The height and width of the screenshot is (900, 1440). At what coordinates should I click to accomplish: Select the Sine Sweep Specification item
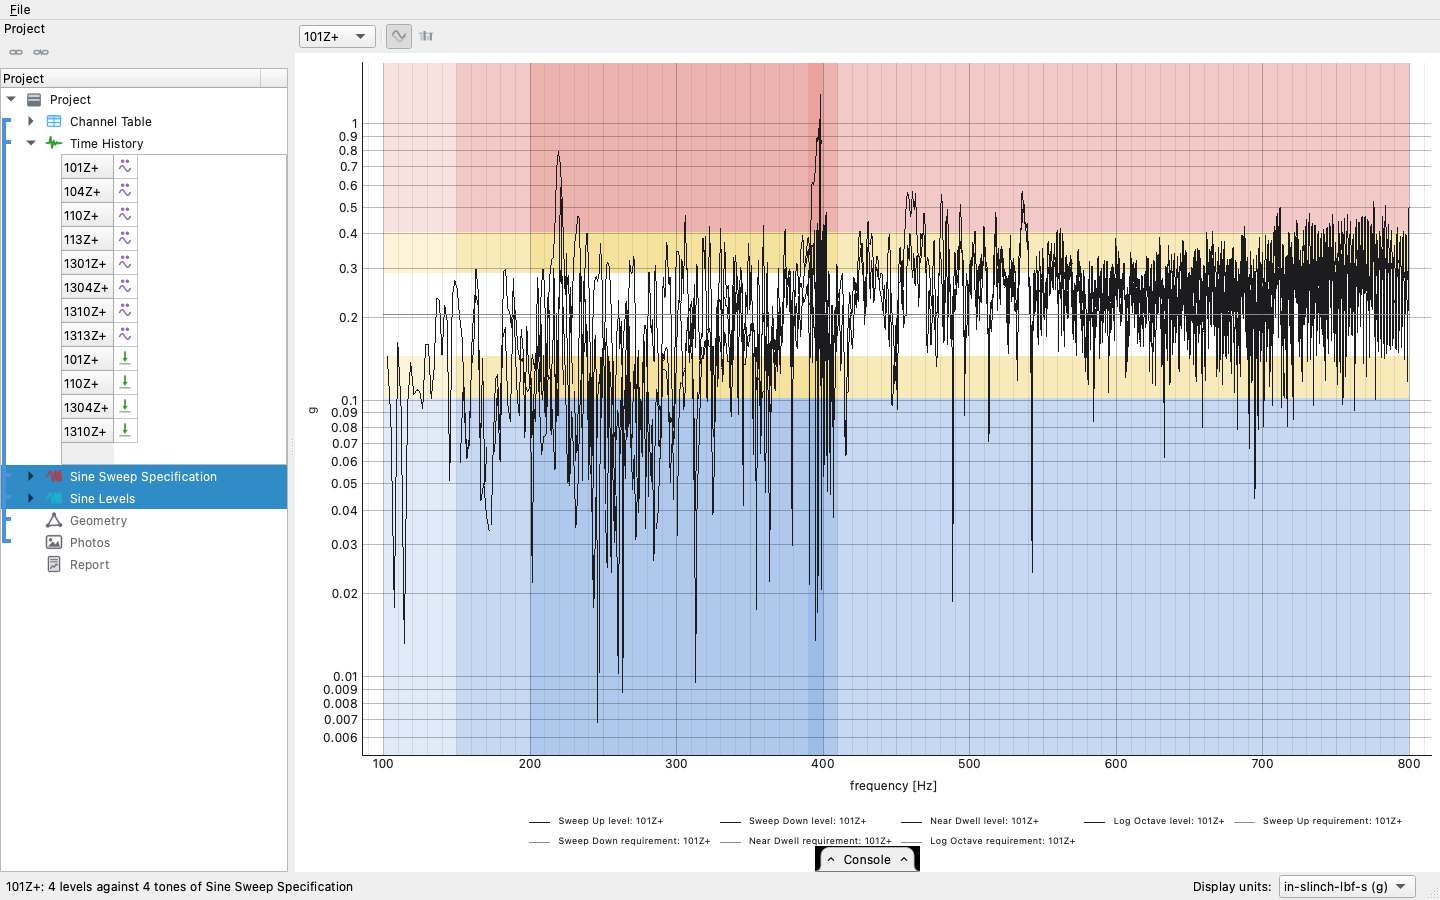(143, 477)
